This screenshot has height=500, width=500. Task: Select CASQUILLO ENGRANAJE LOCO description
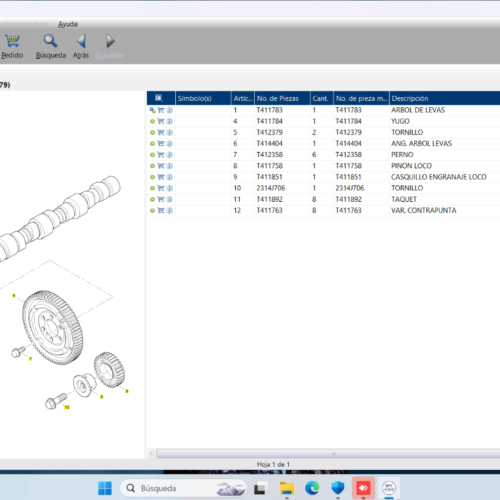(x=439, y=177)
